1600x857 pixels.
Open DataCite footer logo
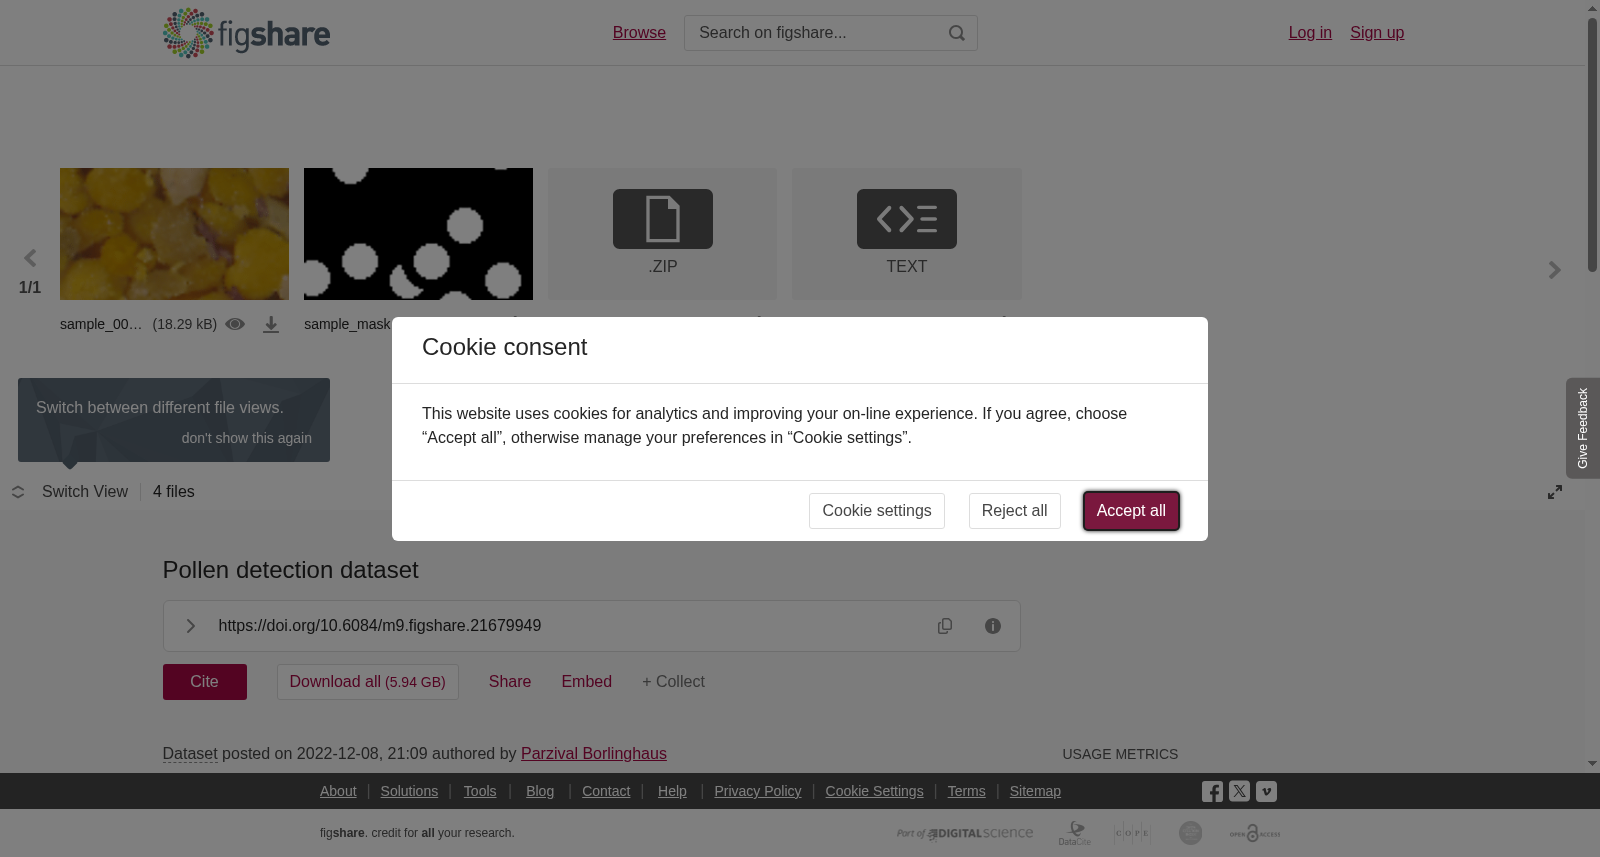[1075, 833]
